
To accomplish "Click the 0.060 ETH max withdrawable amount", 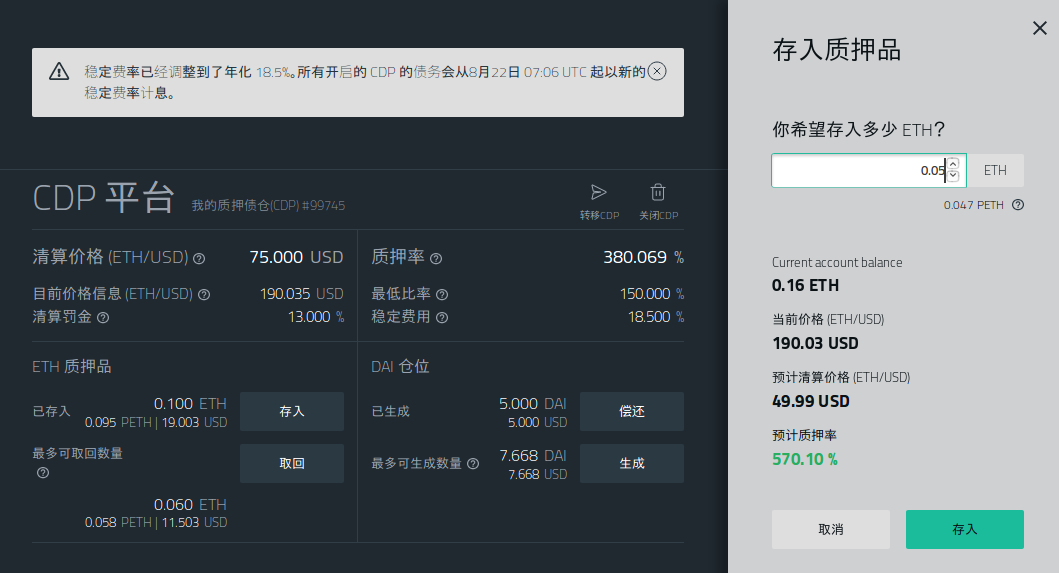I will coord(190,505).
